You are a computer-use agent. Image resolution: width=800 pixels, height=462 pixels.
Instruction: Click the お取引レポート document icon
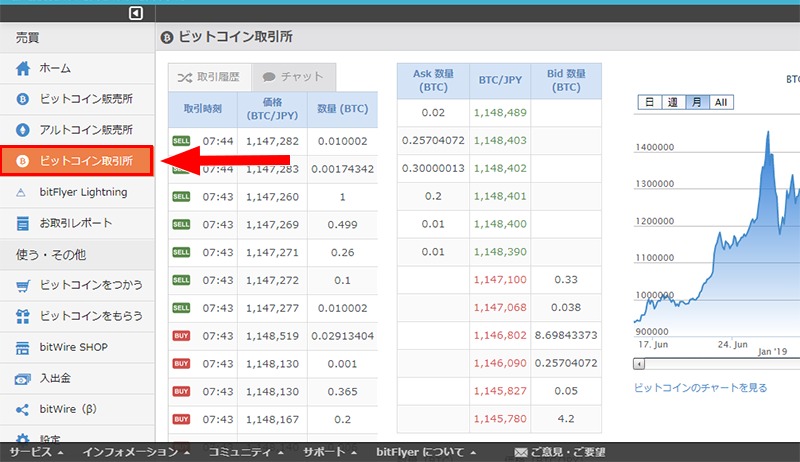[22, 223]
